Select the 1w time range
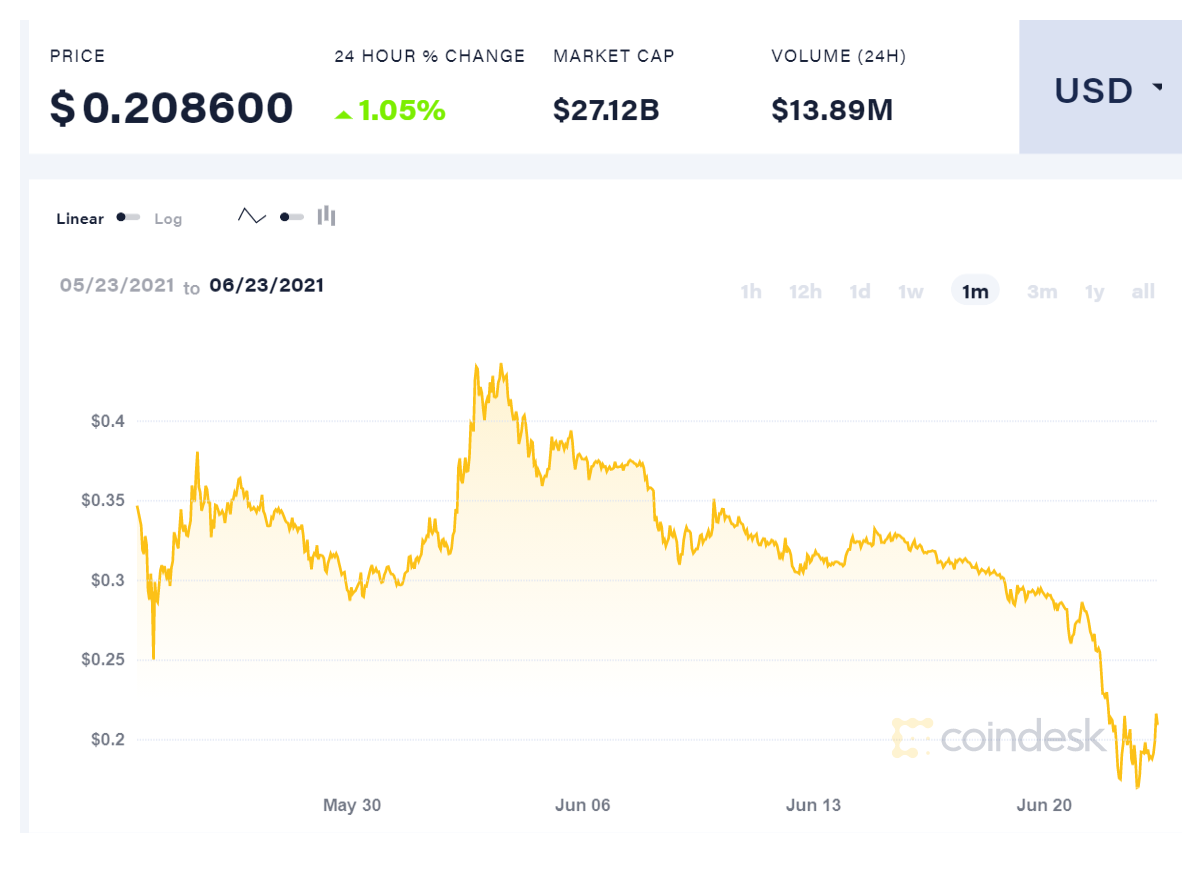Screen dimensions: 1202x893 (x=911, y=291)
